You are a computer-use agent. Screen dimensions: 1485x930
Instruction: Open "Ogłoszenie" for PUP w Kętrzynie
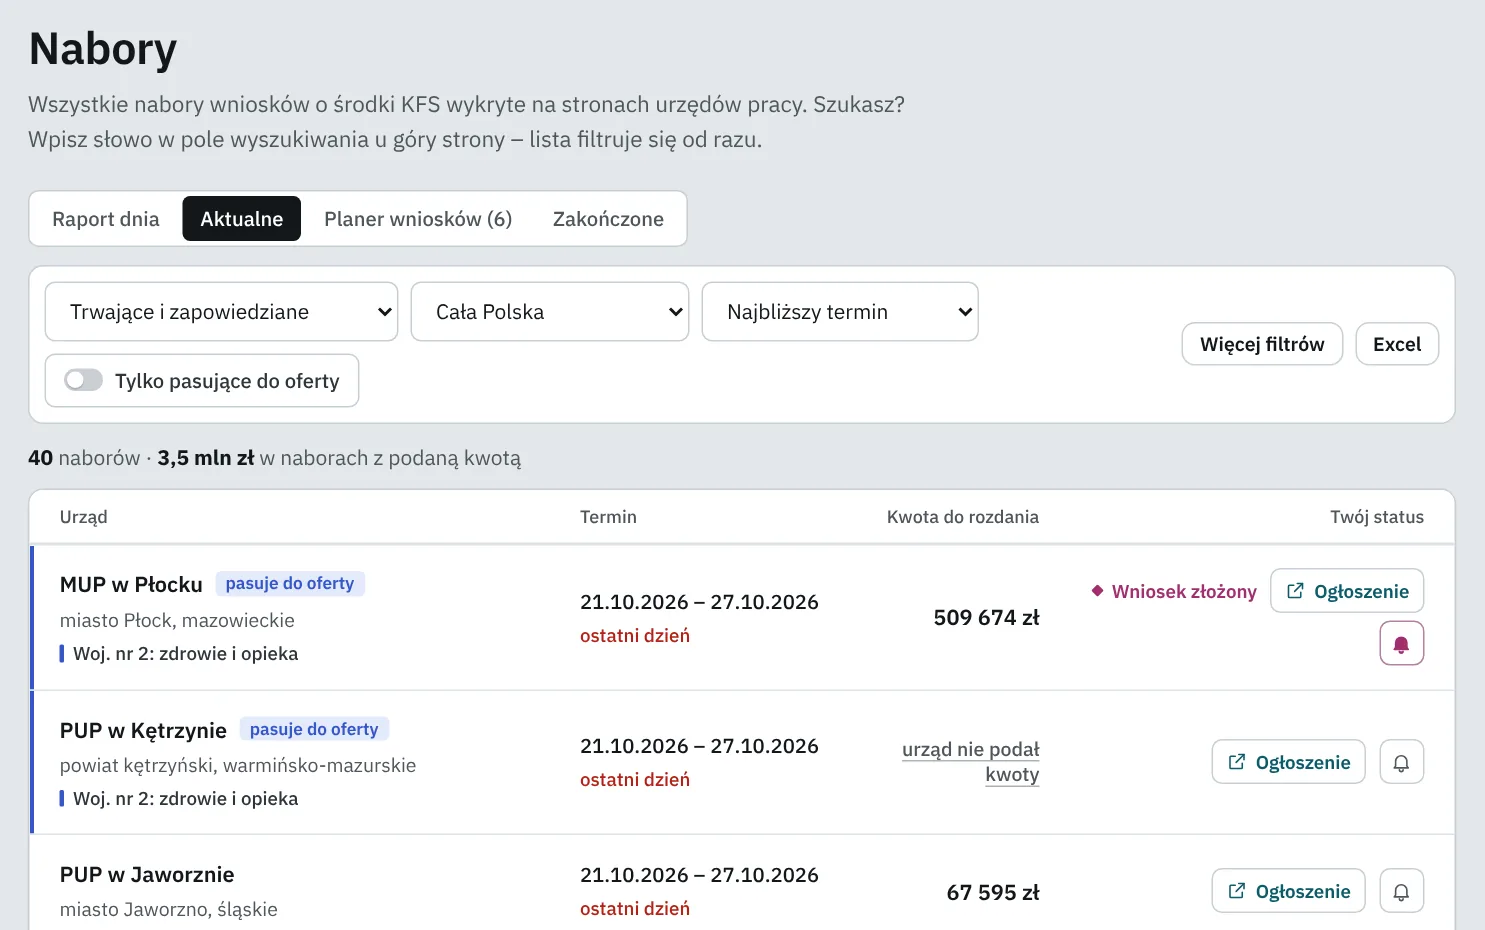point(1289,763)
